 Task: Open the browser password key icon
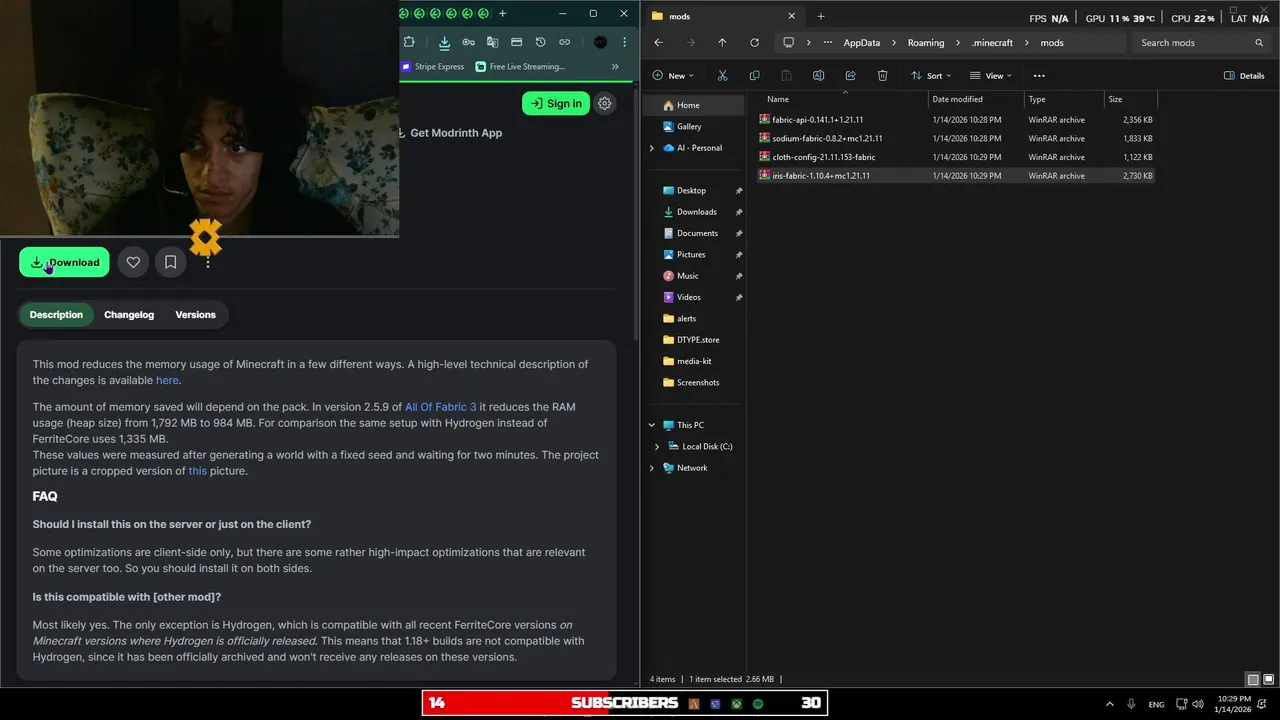(x=468, y=42)
